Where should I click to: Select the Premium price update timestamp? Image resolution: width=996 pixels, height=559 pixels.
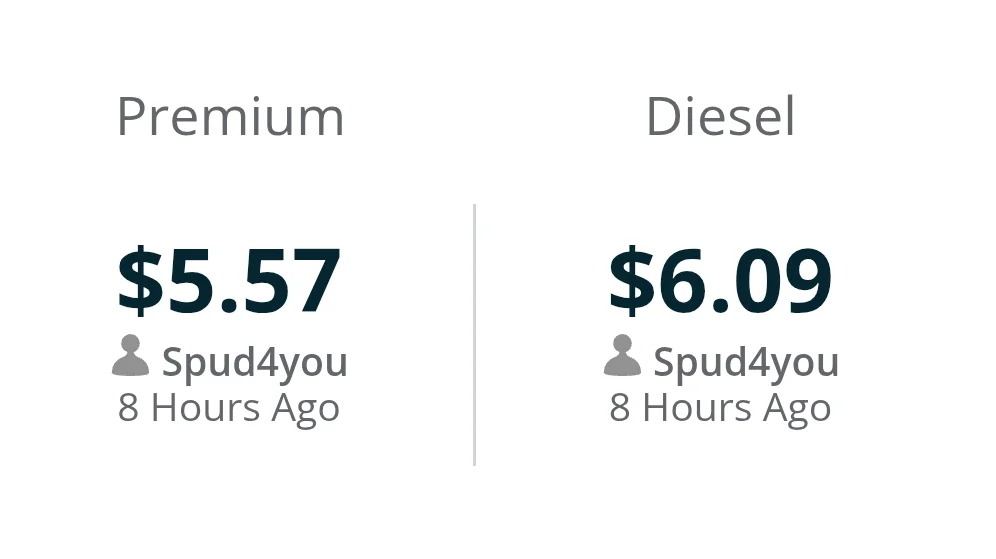[x=229, y=408]
